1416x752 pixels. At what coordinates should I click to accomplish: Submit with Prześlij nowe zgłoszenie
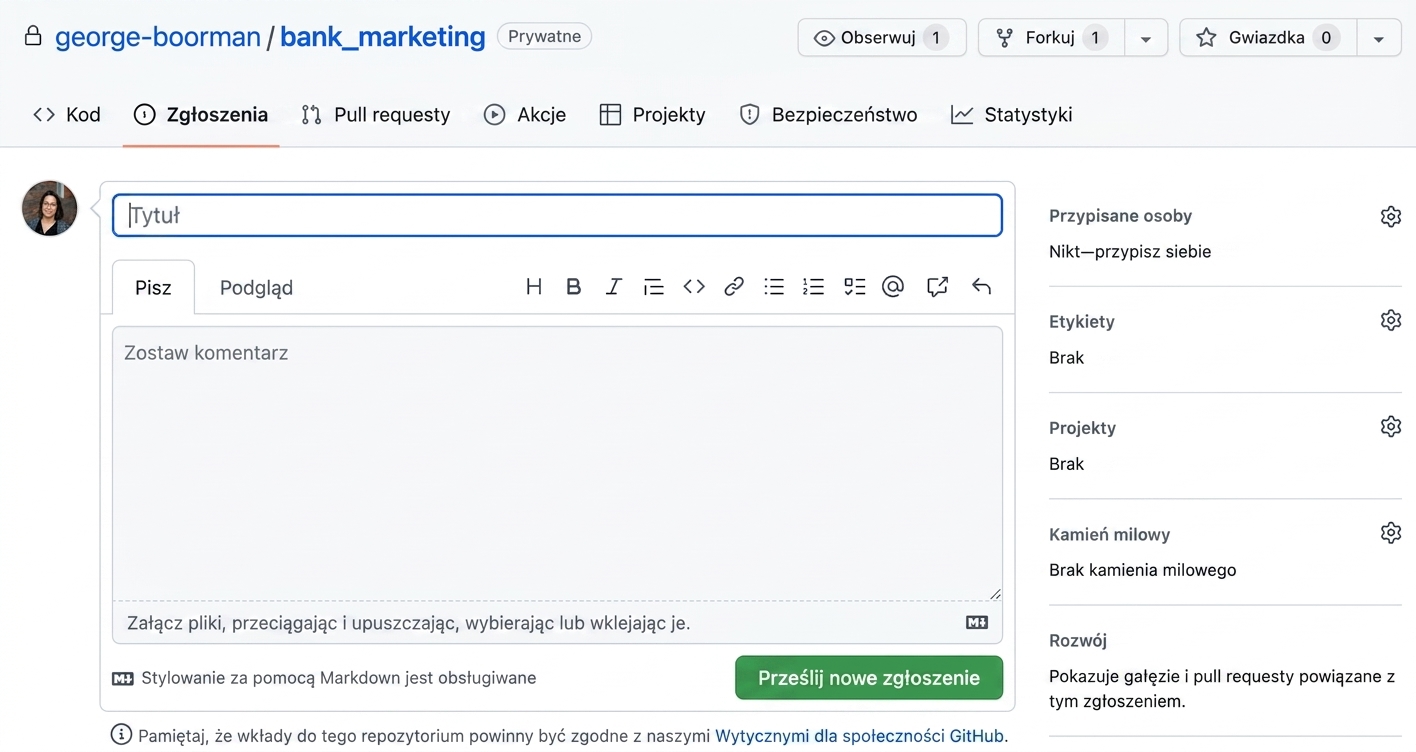click(x=869, y=677)
